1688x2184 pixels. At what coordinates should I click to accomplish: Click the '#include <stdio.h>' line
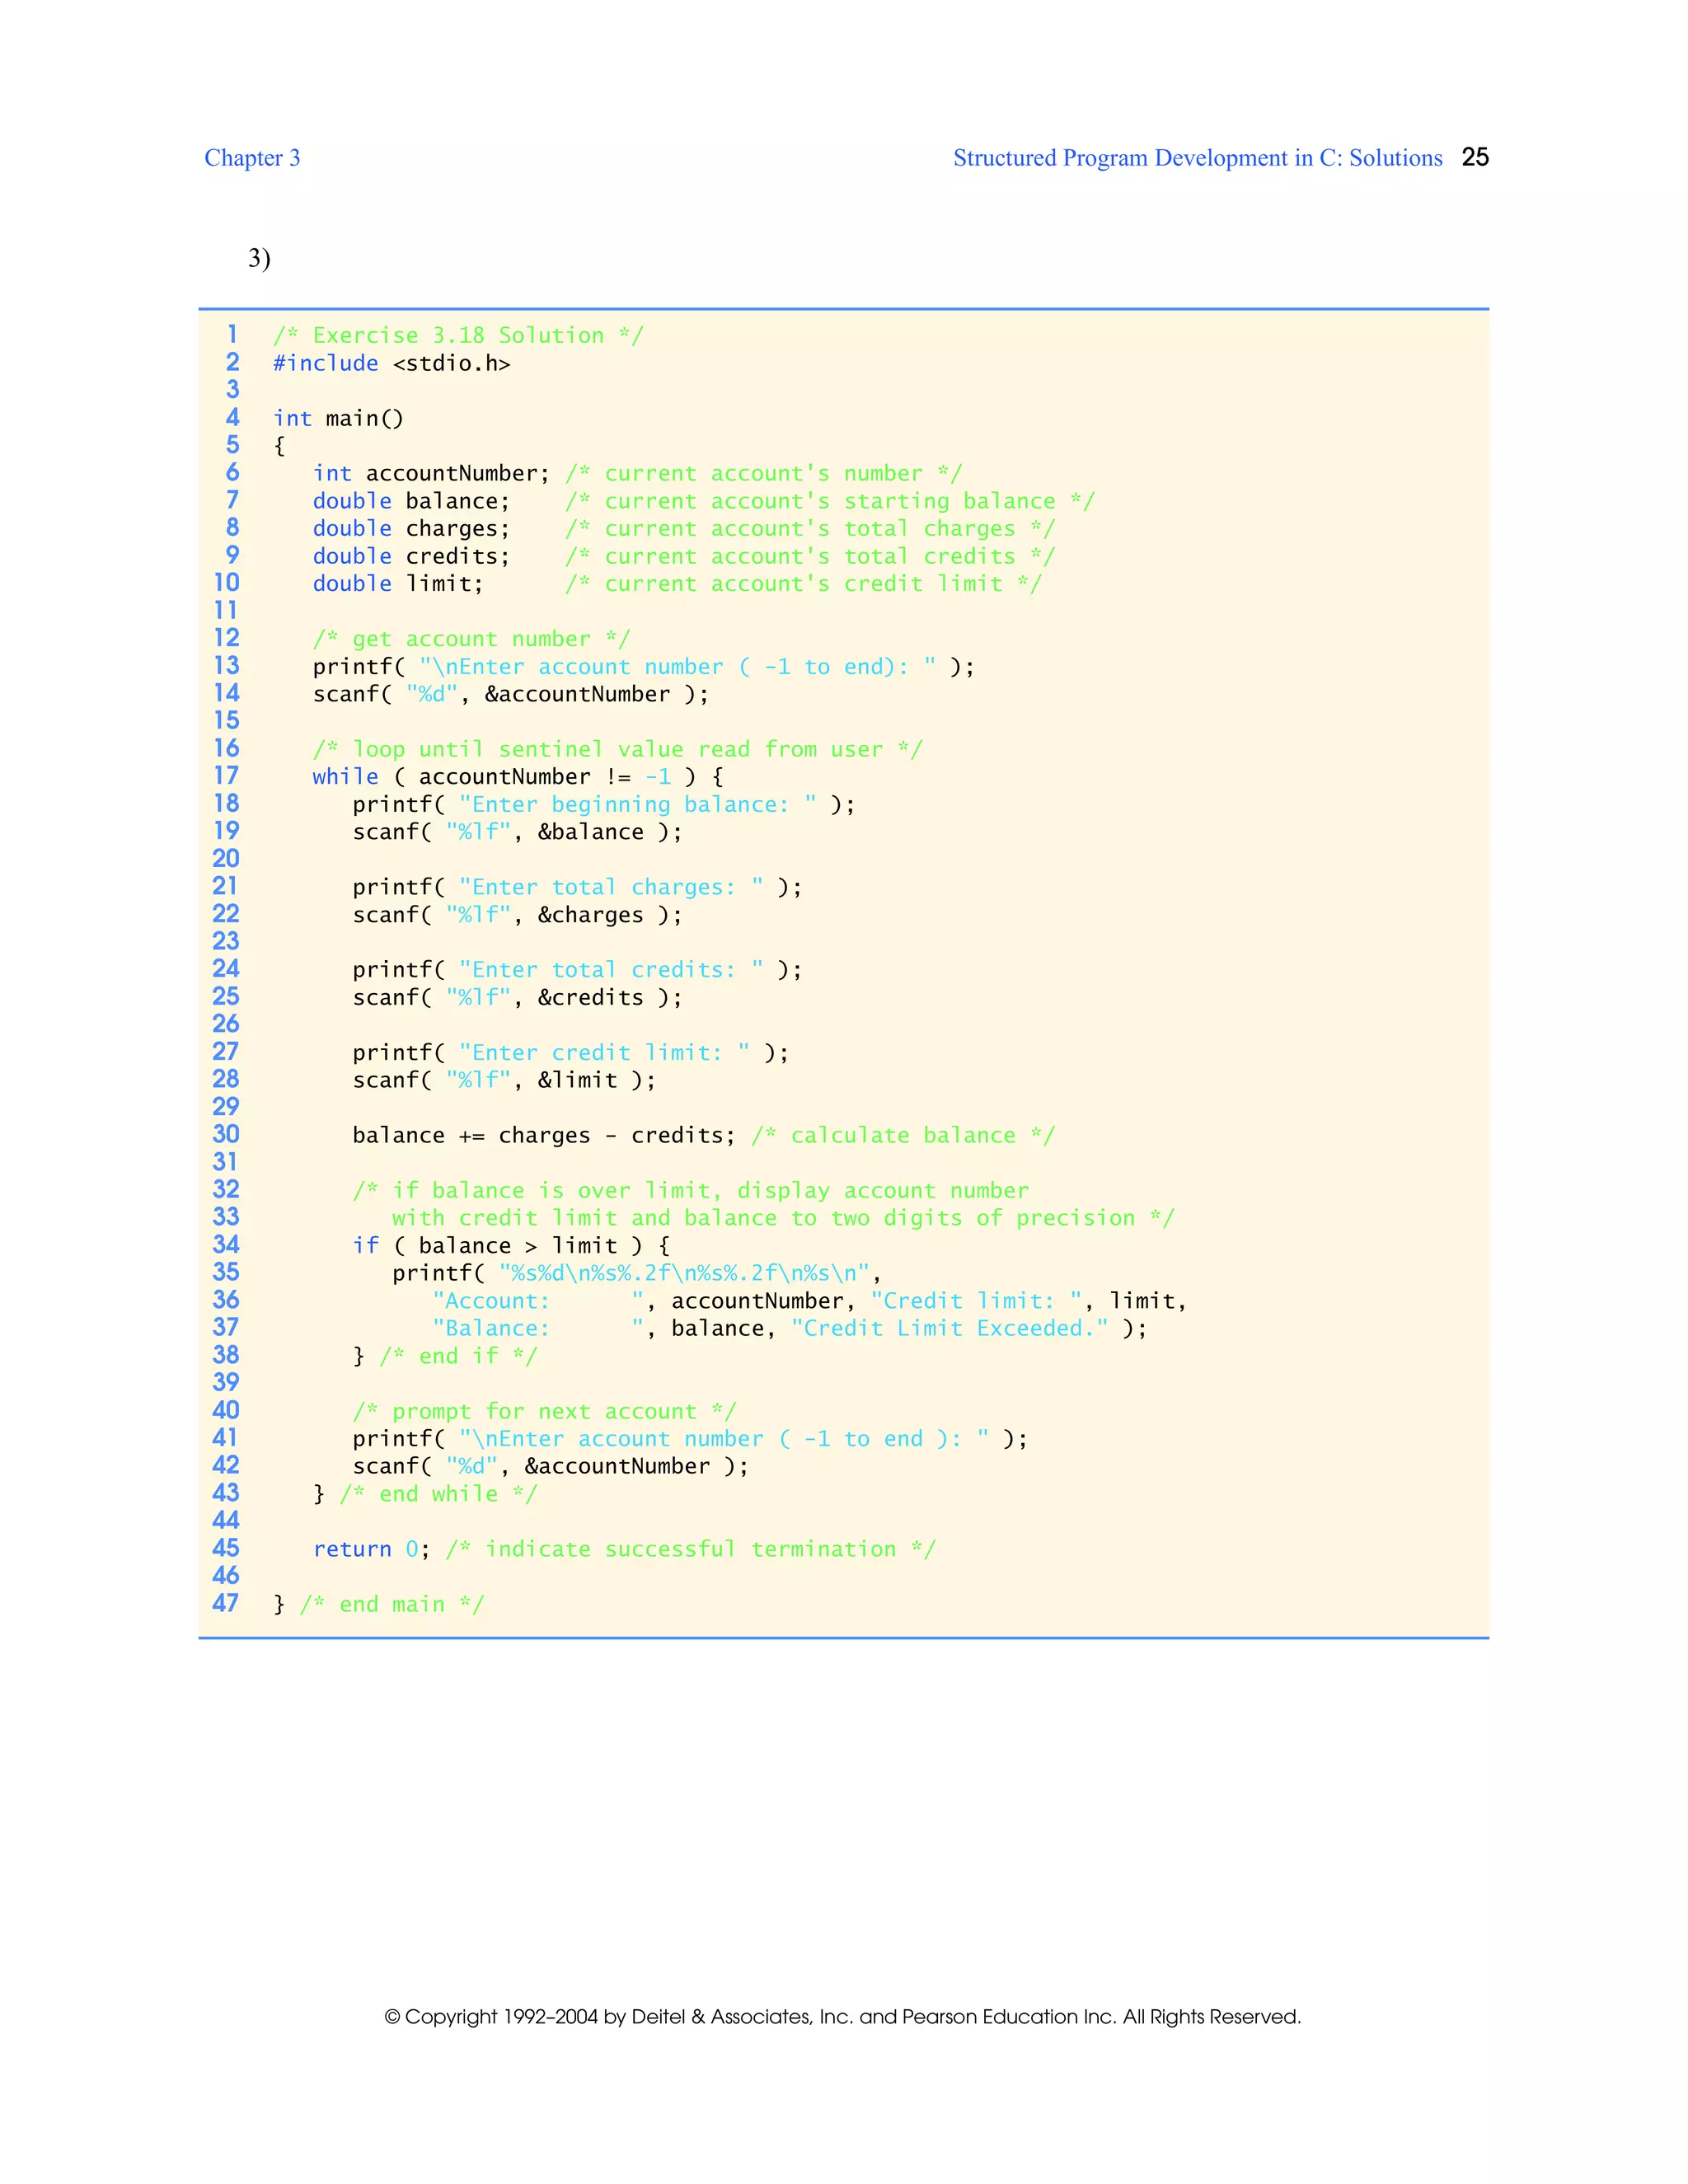coord(392,364)
